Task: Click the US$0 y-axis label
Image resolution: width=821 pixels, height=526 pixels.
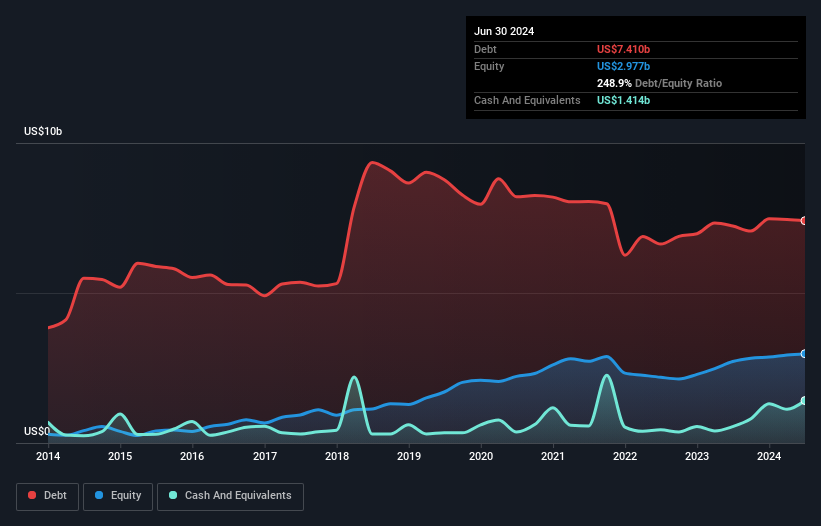Action: (x=37, y=431)
